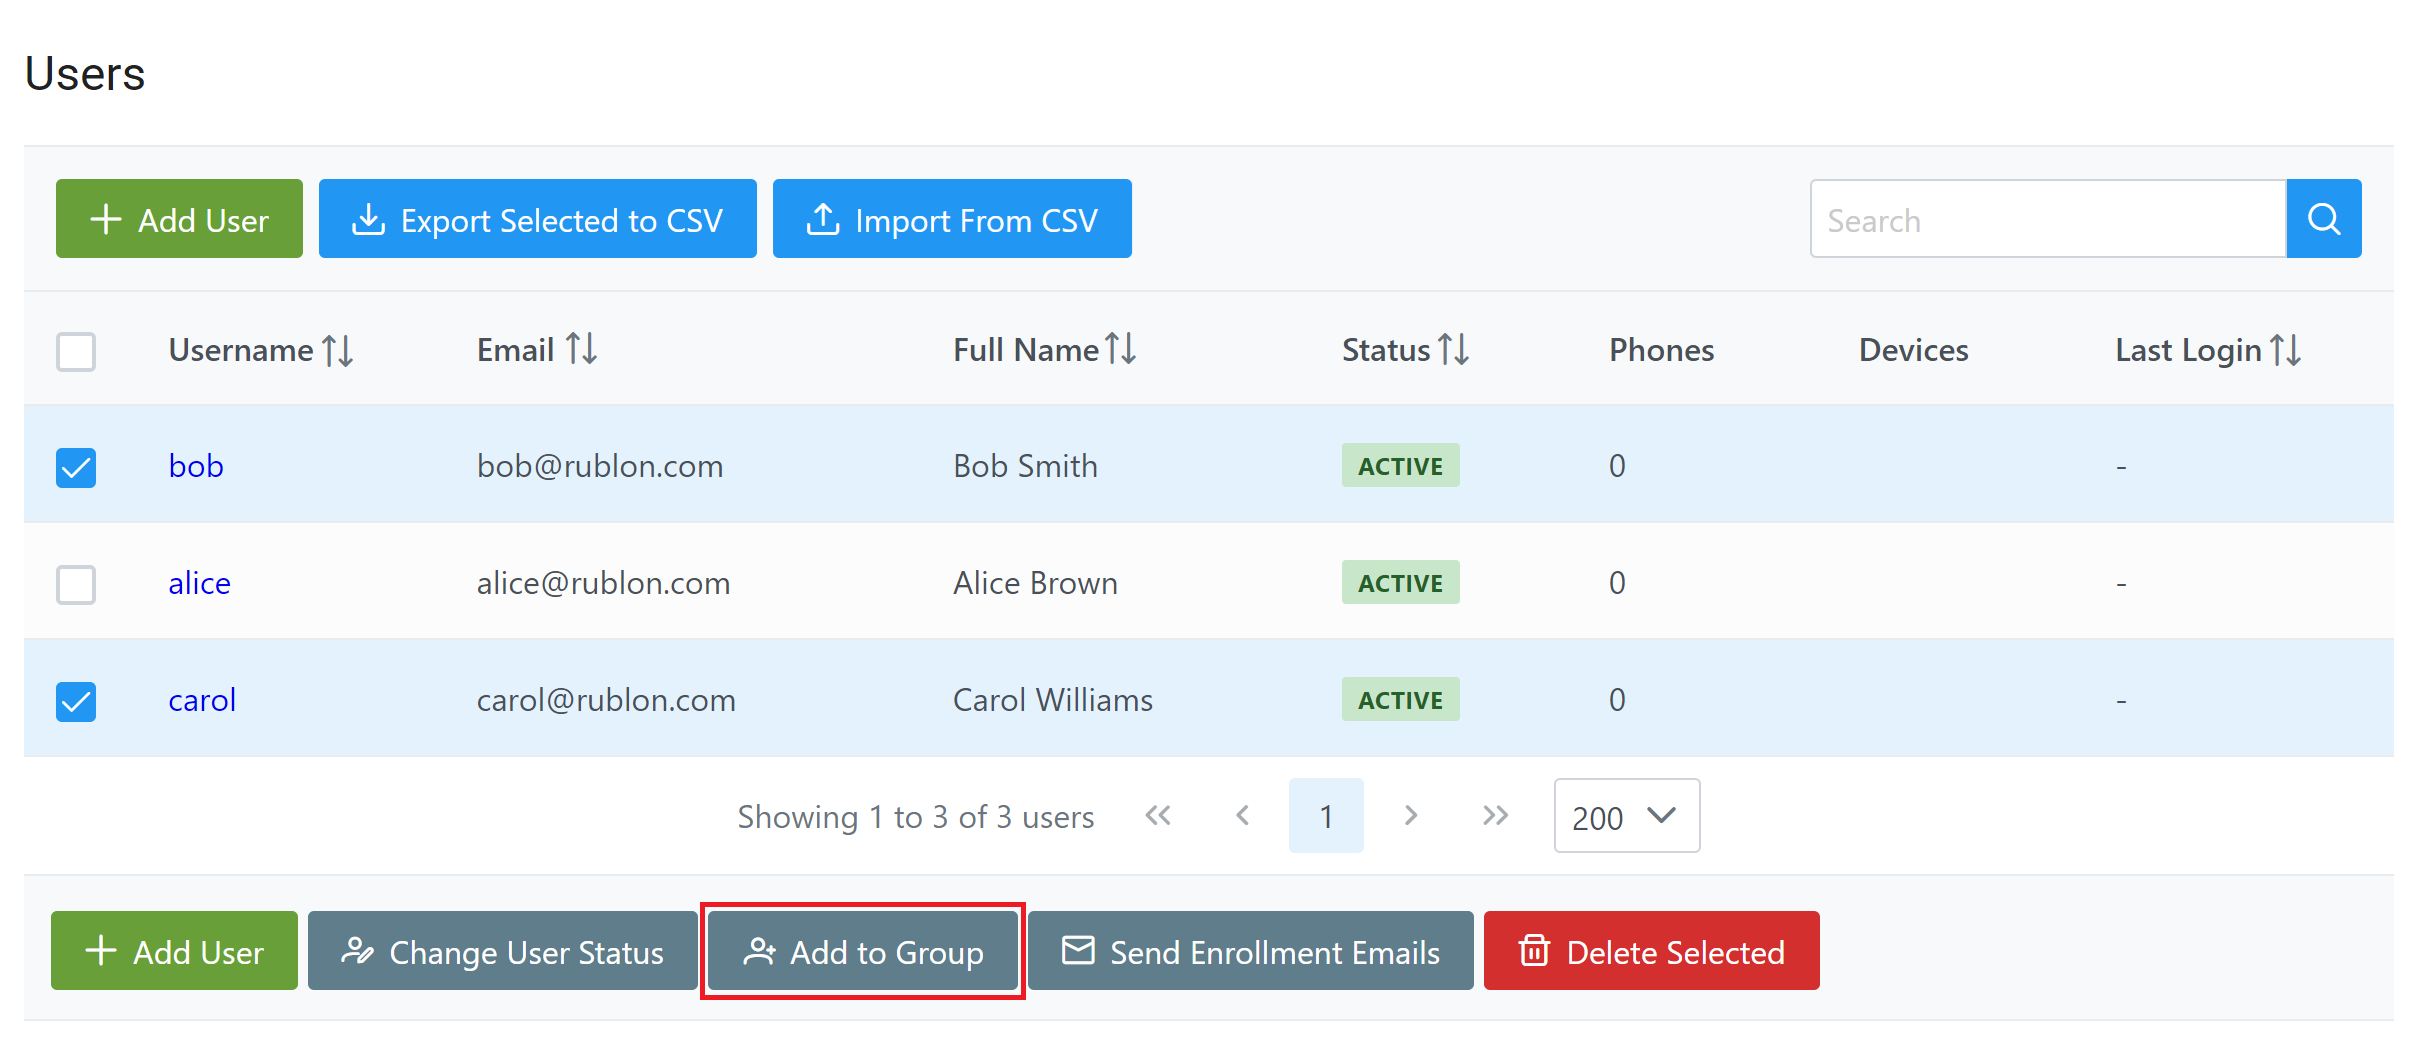Go to the next page arrow
Image resolution: width=2420 pixels, height=1043 pixels.
(x=1411, y=816)
